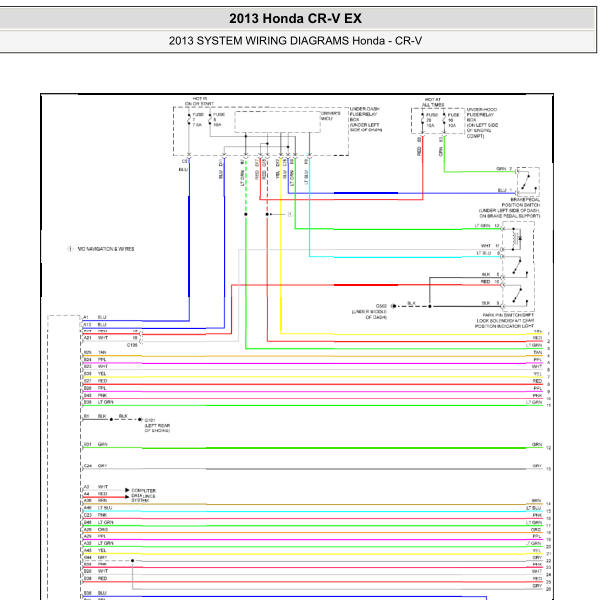600x600 pixels.
Task: Click the "A29 PPL" pin label
Action: (95, 536)
